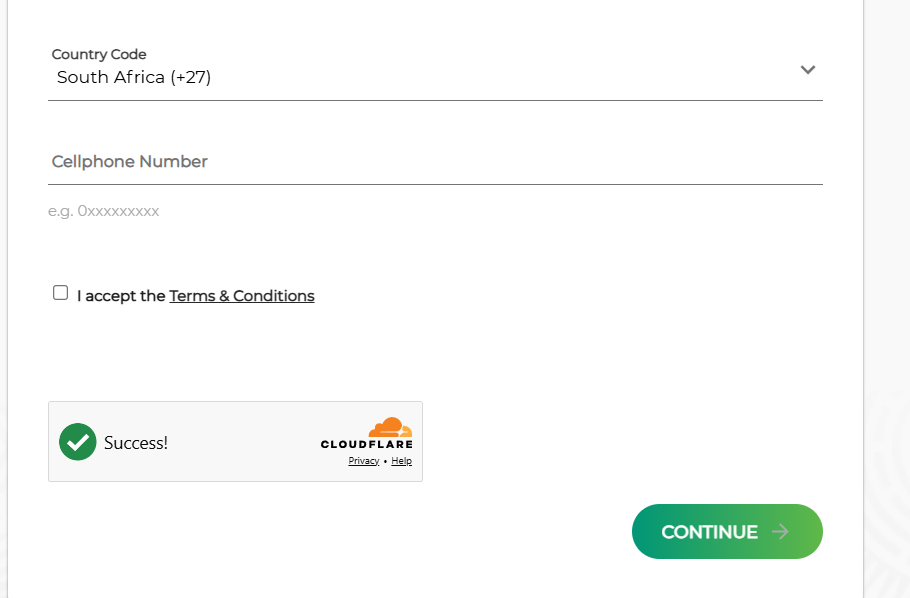
Task: Select the underline area of Cellphone Number field
Action: click(x=435, y=184)
